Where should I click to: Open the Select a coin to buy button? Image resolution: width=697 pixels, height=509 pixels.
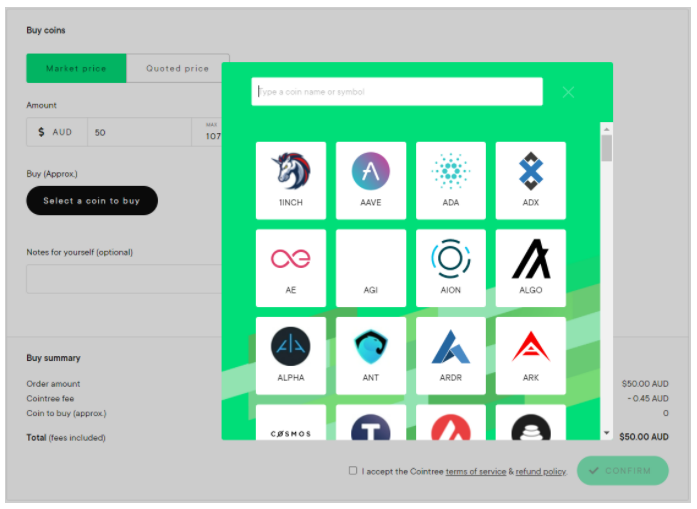click(x=92, y=200)
